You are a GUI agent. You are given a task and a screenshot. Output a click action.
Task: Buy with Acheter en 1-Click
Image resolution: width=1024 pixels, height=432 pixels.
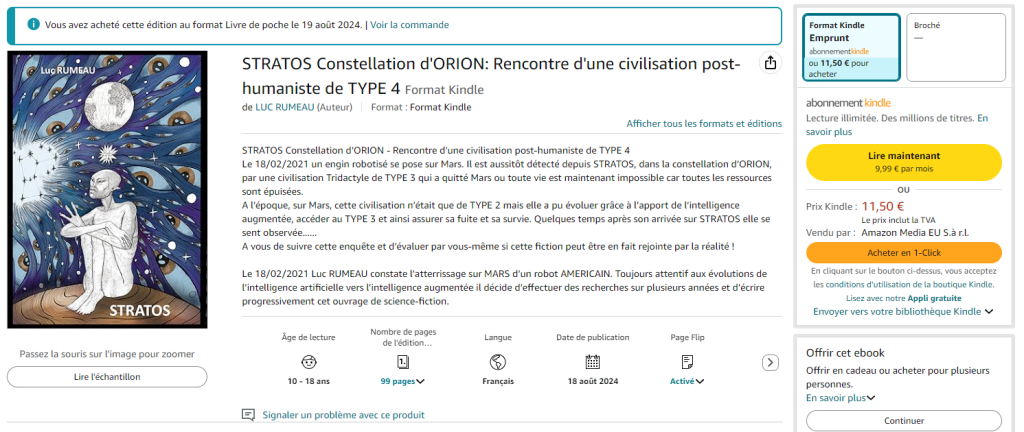point(903,252)
